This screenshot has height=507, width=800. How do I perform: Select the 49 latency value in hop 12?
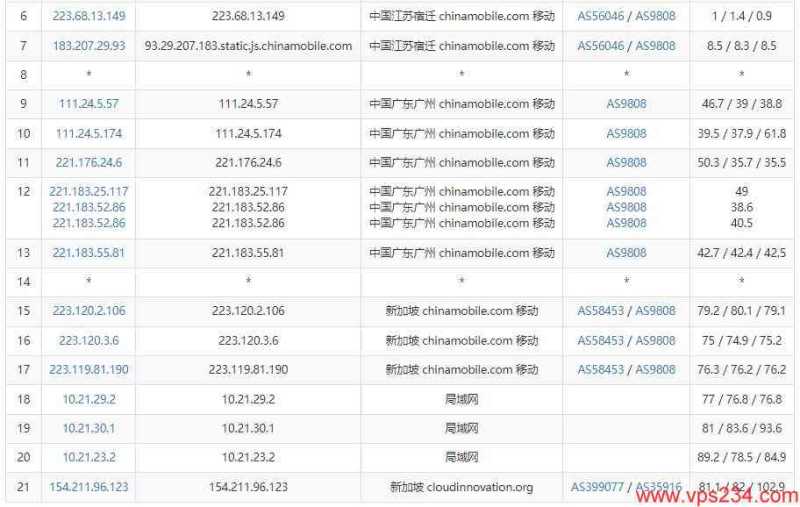click(741, 191)
